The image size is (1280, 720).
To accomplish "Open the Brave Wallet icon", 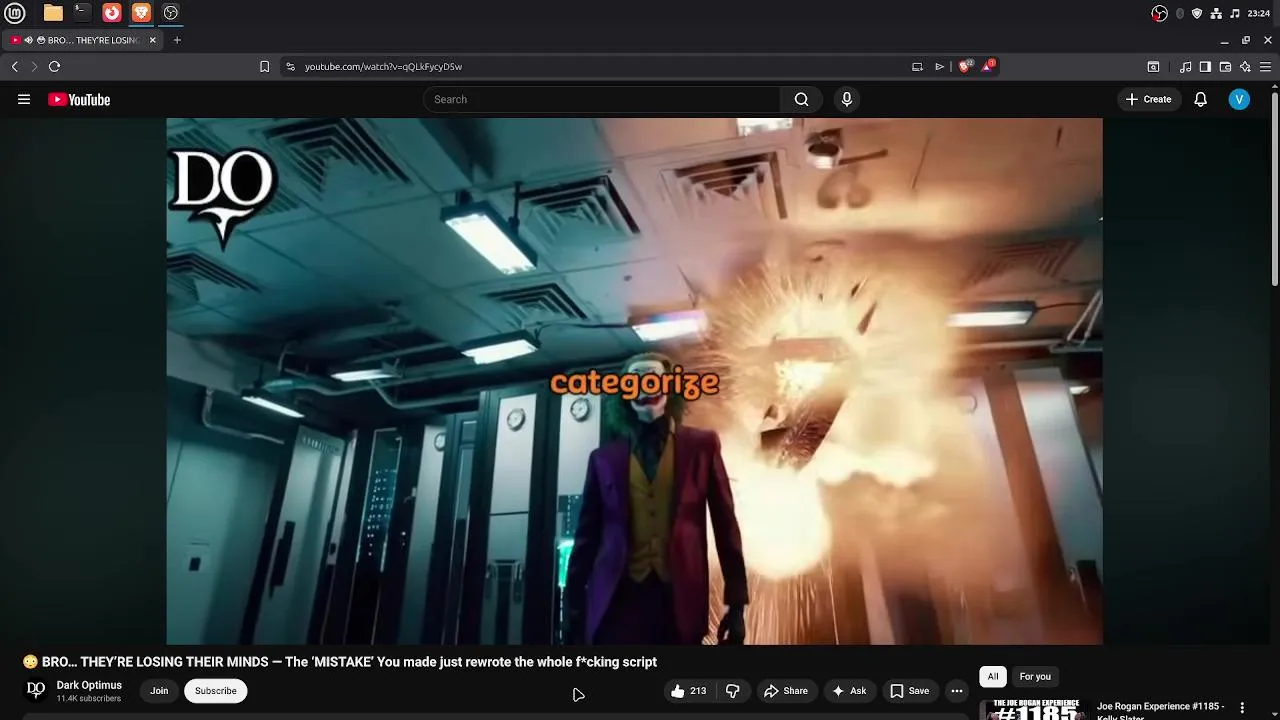I will (1225, 67).
